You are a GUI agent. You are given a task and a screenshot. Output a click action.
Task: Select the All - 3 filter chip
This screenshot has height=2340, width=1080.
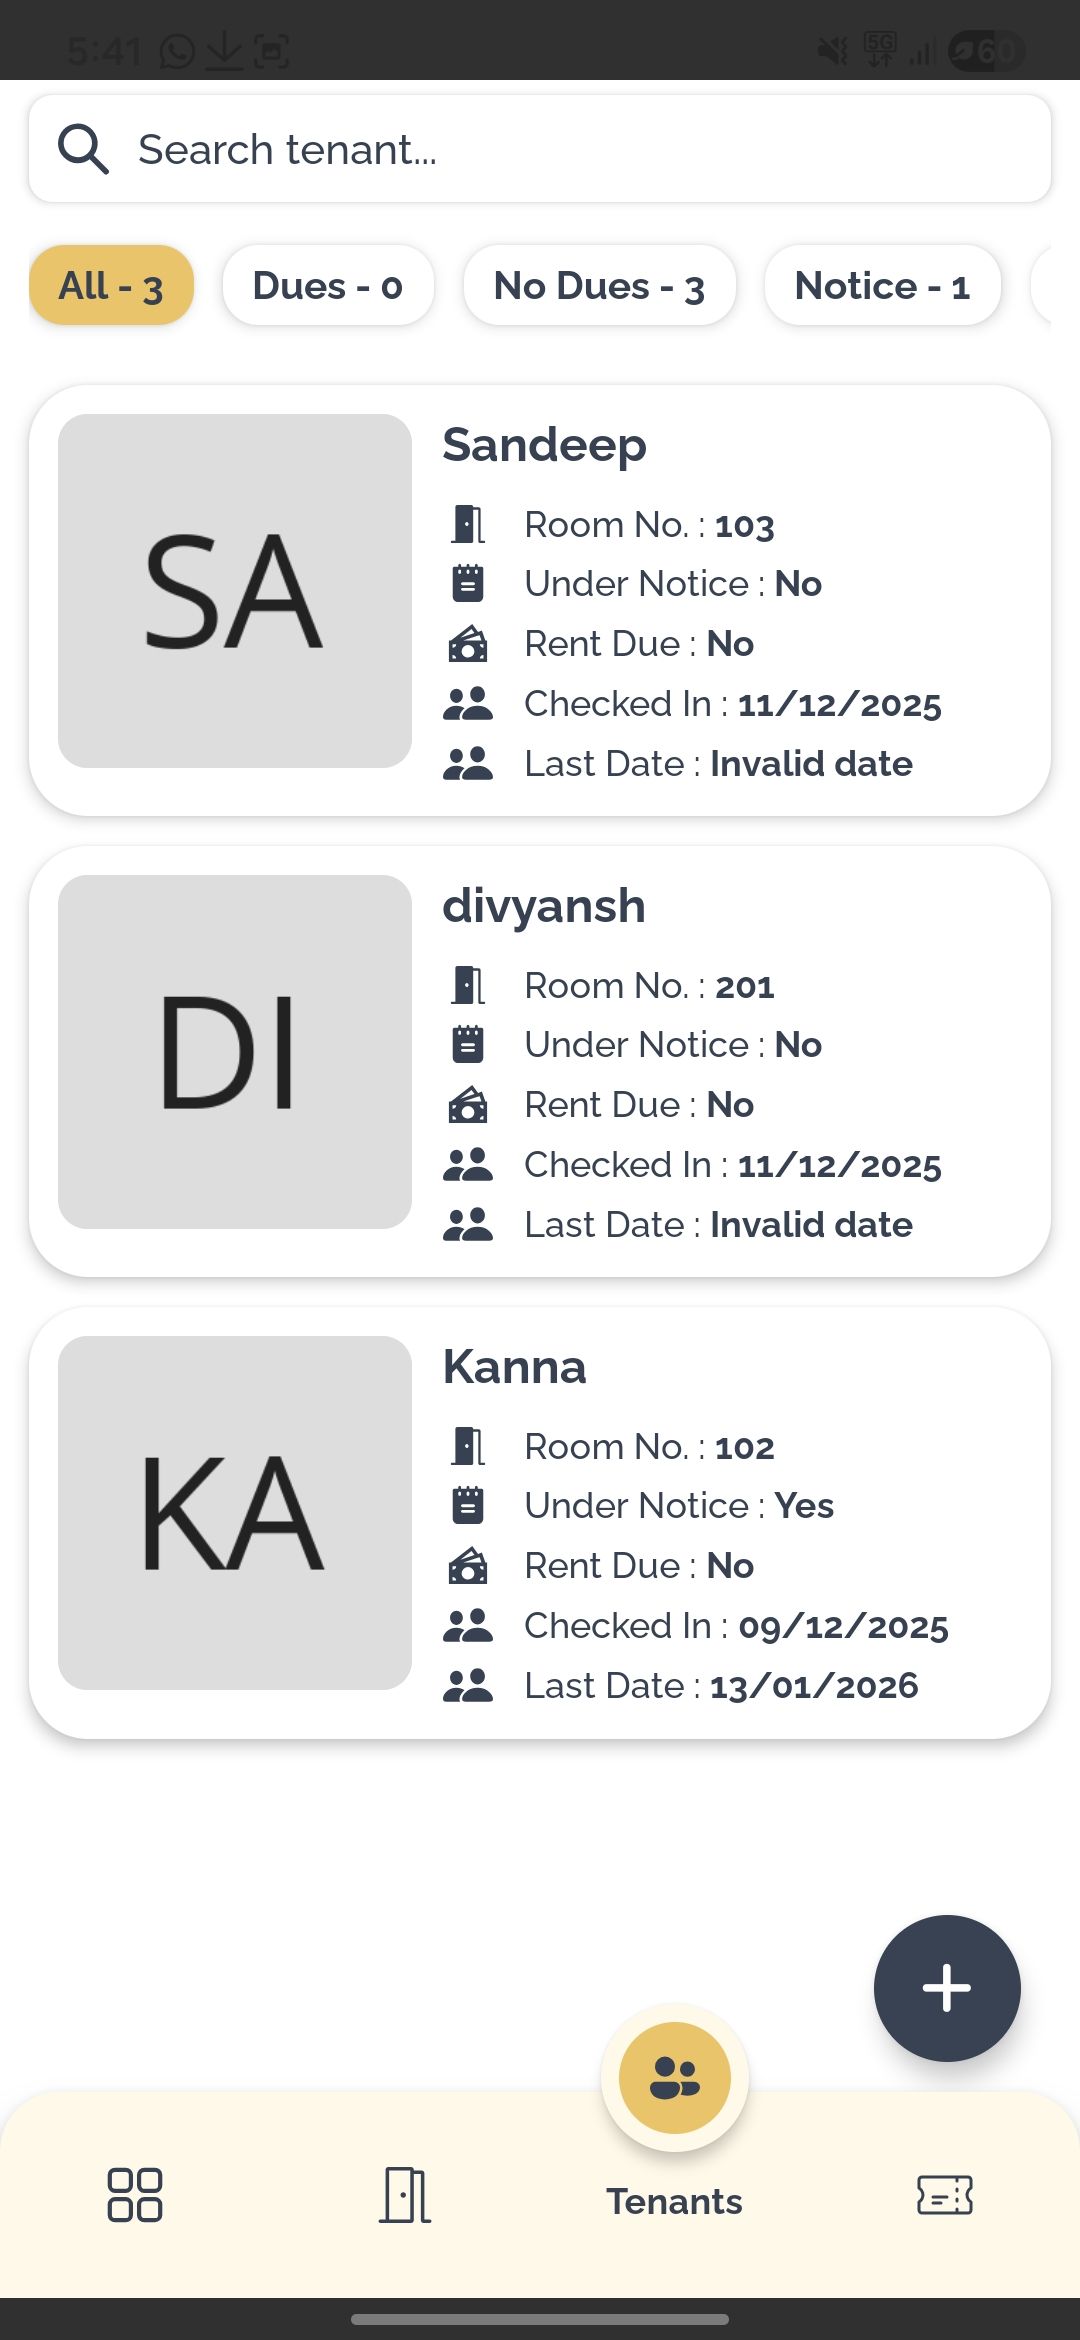click(x=111, y=286)
